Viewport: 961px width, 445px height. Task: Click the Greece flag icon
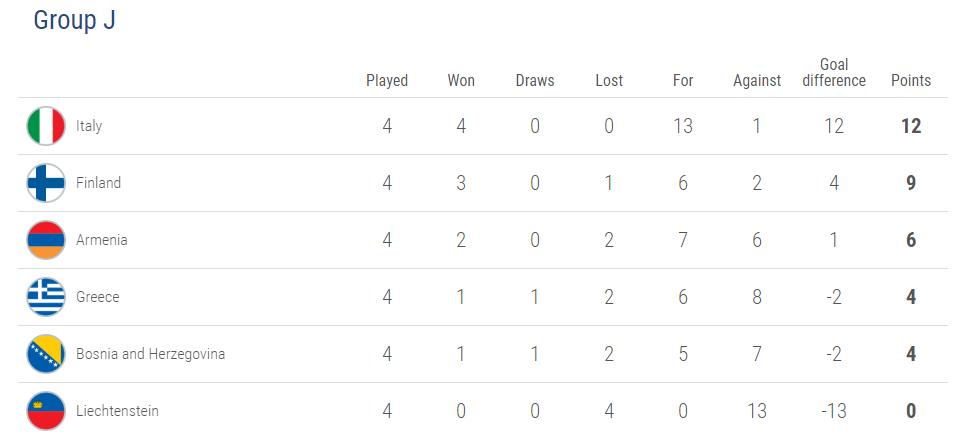(46, 297)
